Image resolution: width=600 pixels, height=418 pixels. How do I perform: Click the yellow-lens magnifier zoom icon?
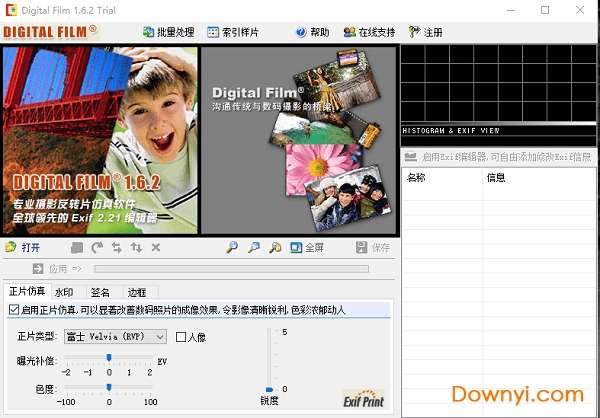coord(275,248)
